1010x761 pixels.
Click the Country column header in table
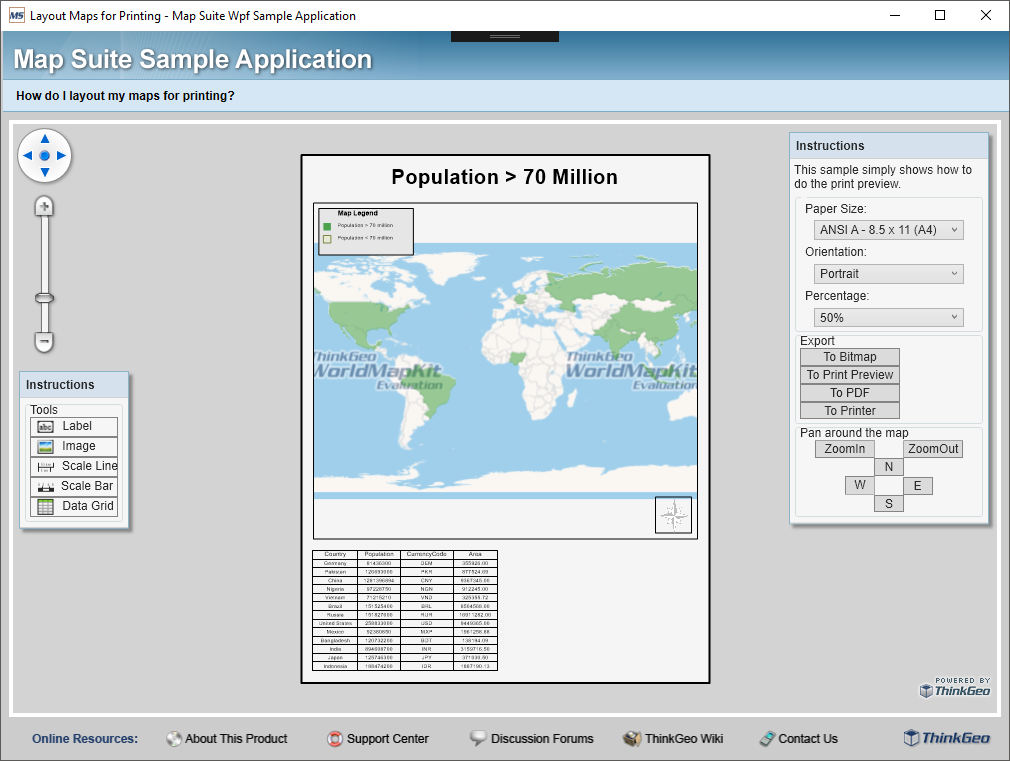click(335, 554)
